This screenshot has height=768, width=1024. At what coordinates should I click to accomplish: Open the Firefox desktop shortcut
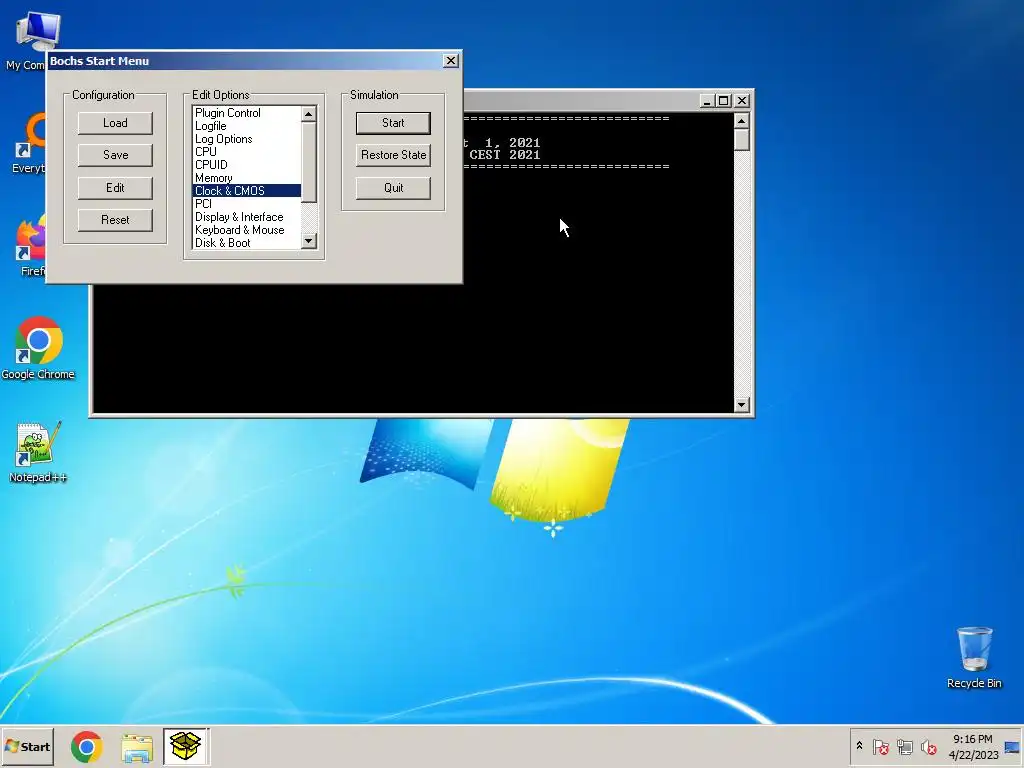31,247
